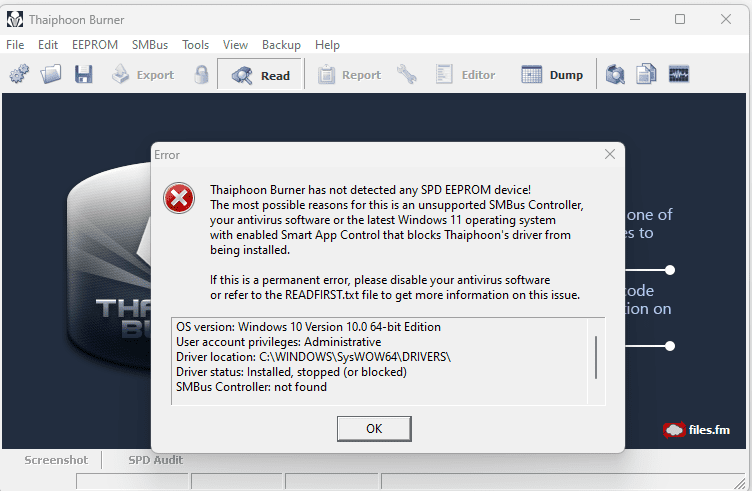Click the wrench tools icon
Image resolution: width=752 pixels, height=491 pixels.
tap(407, 74)
